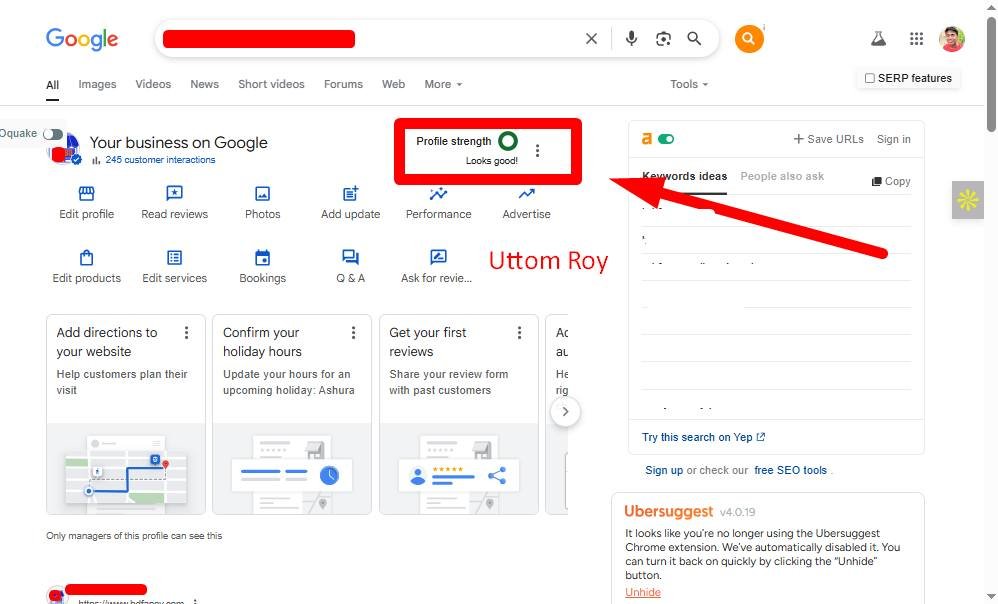Open Read reviews star icon
The width and height of the screenshot is (998, 604).
coord(174,194)
